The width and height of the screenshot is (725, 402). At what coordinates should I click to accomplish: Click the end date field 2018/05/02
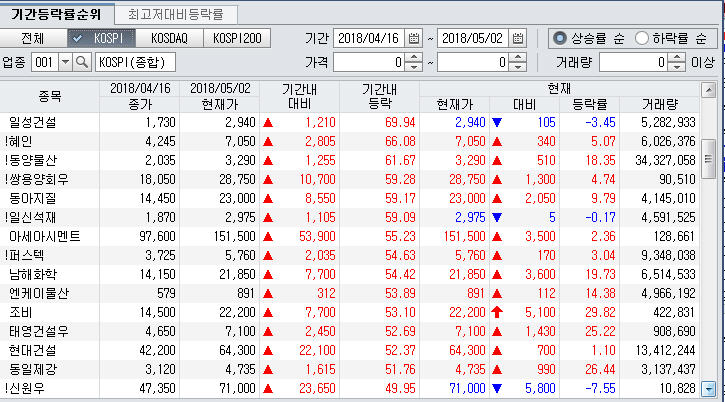tap(473, 38)
